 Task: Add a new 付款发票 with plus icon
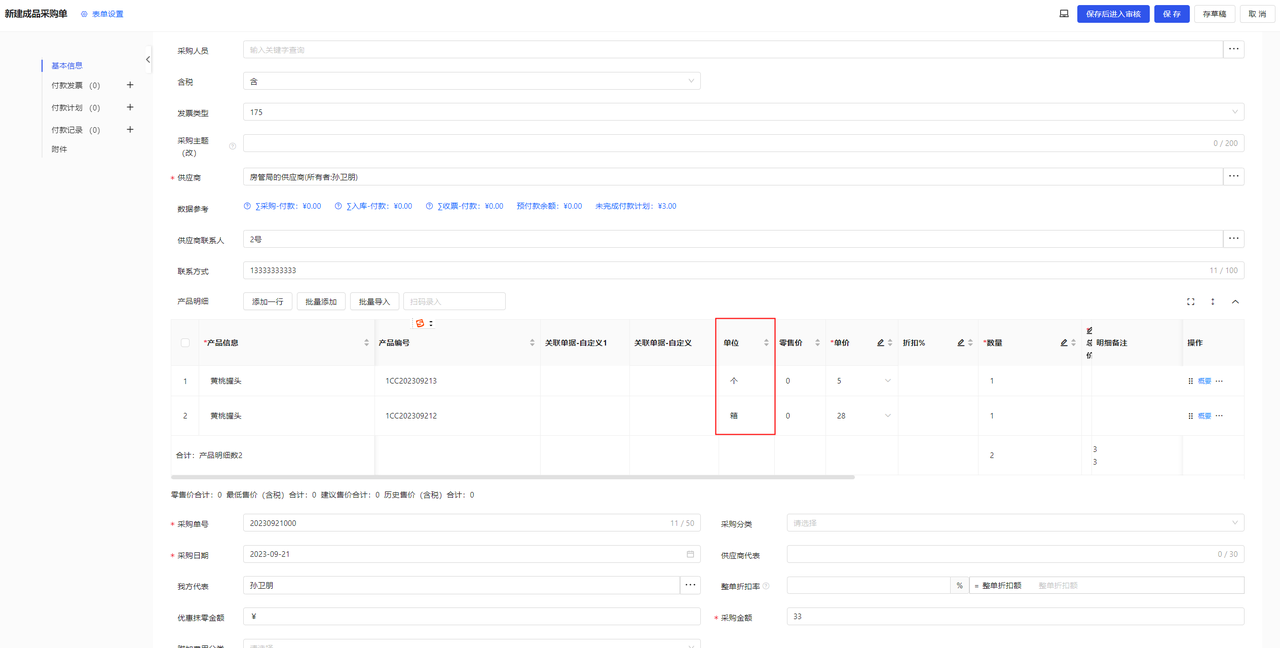(x=130, y=85)
